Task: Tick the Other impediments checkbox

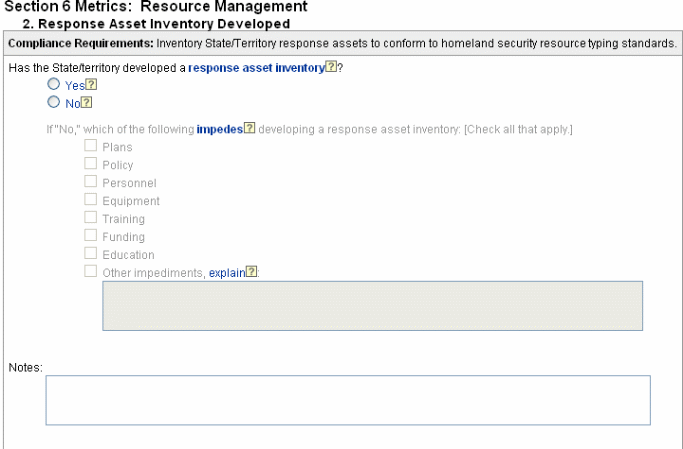Action: (x=91, y=271)
